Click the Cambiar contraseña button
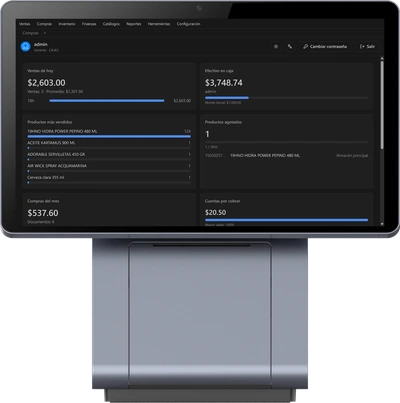This screenshot has width=400, height=403. (325, 47)
